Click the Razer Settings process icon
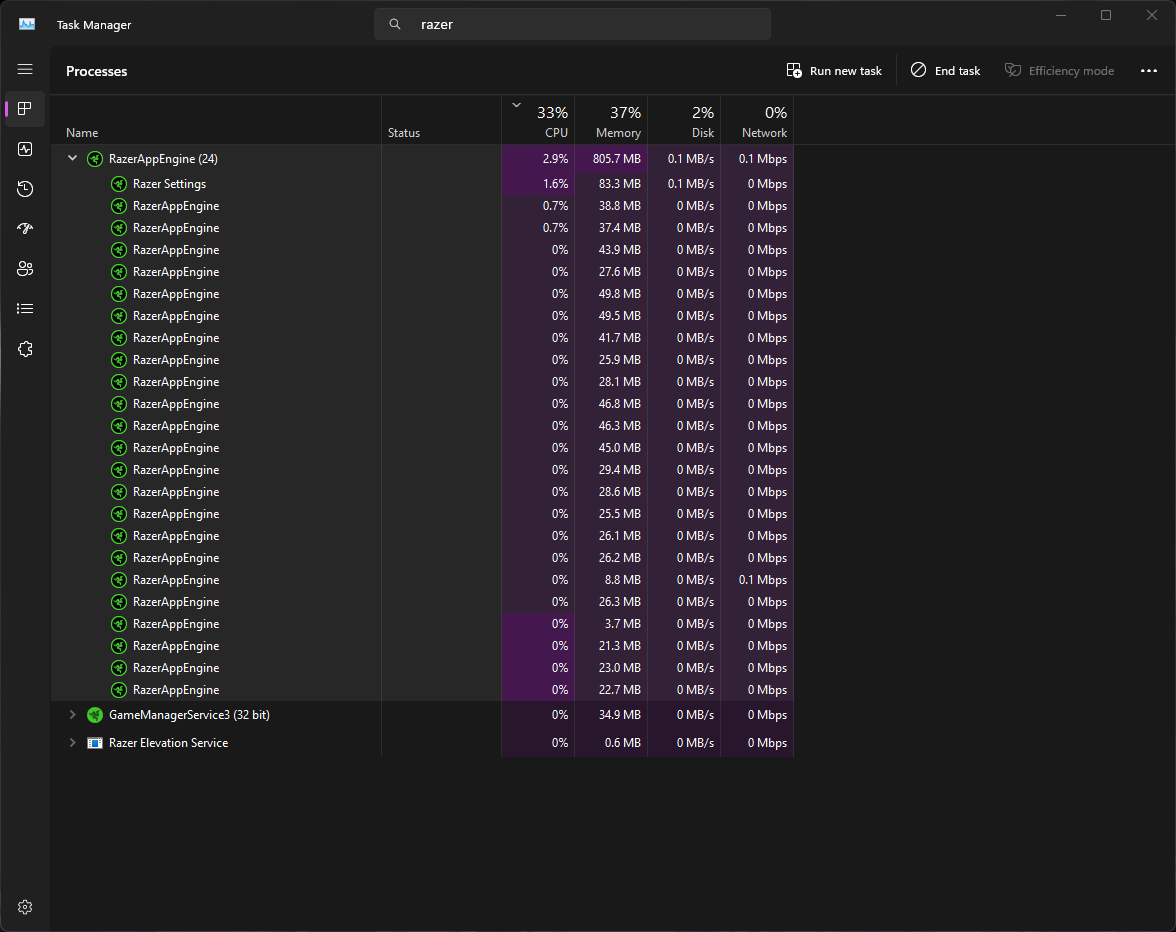Screen dimensions: 1176x932 [118, 184]
